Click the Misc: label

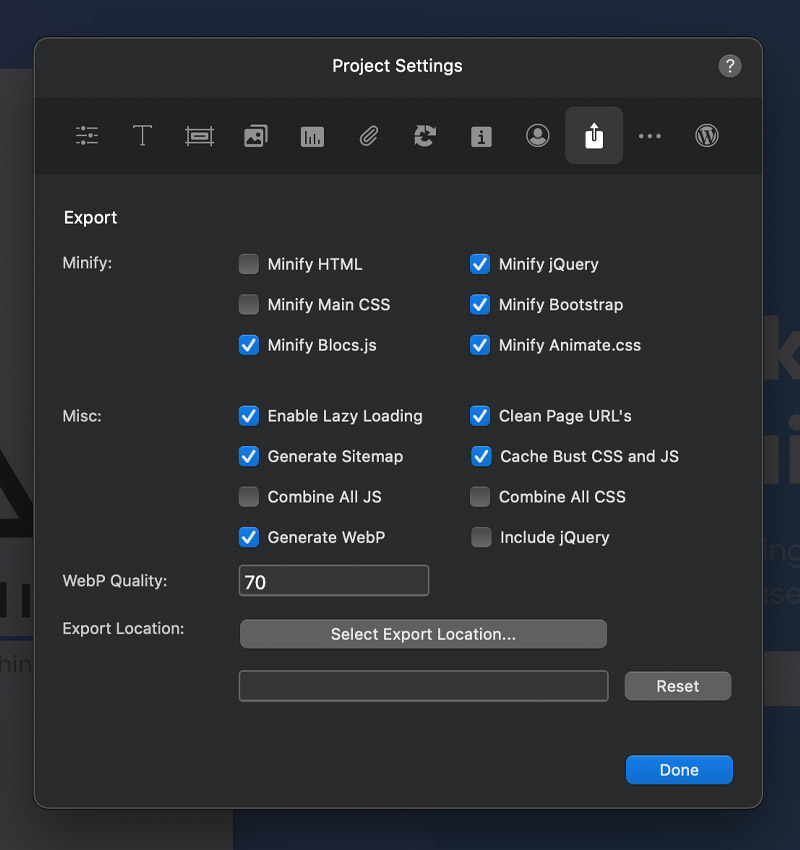82,416
